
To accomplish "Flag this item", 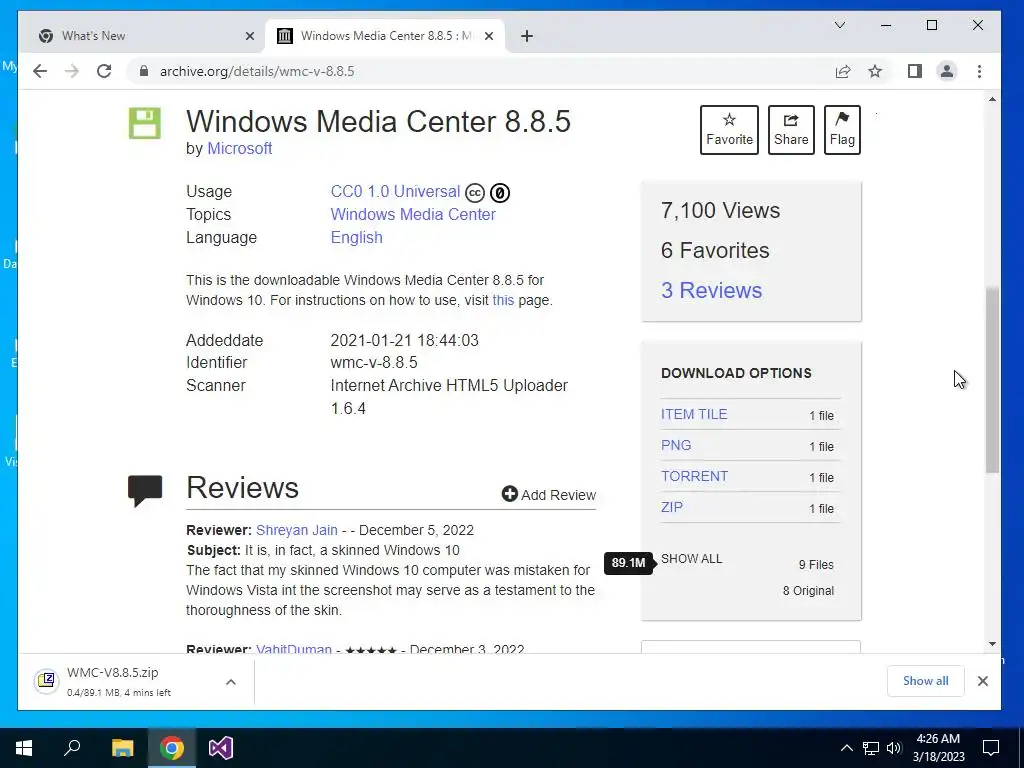I will pyautogui.click(x=842, y=130).
